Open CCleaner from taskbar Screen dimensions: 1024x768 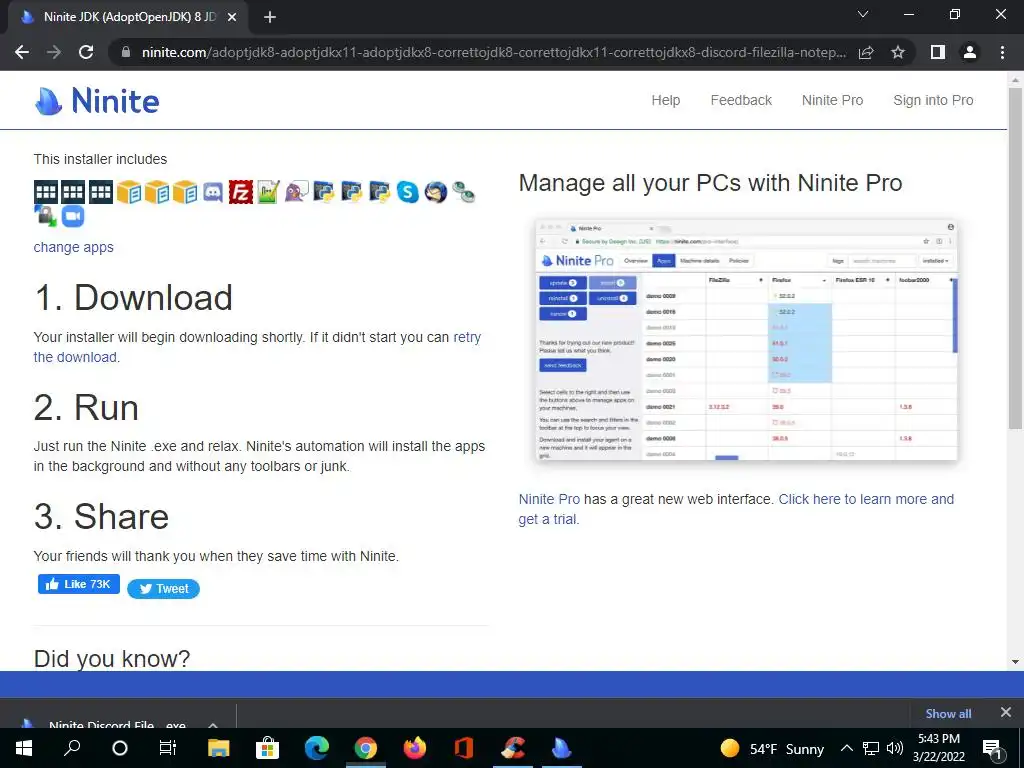[x=513, y=748]
